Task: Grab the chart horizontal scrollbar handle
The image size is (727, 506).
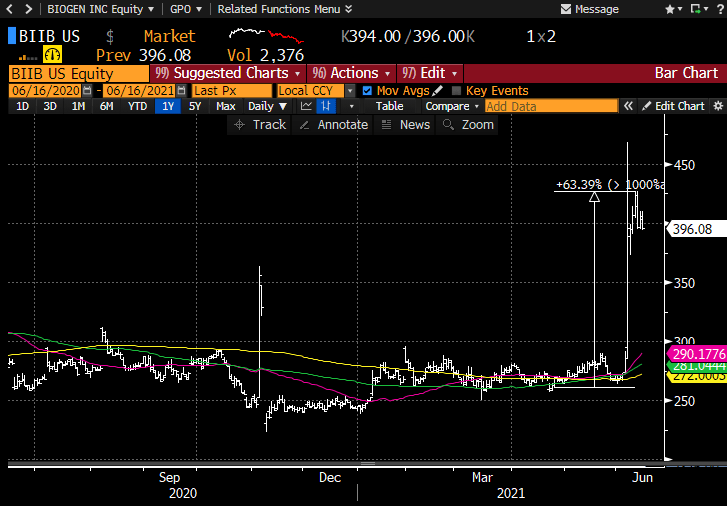Action: pyautogui.click(x=368, y=463)
